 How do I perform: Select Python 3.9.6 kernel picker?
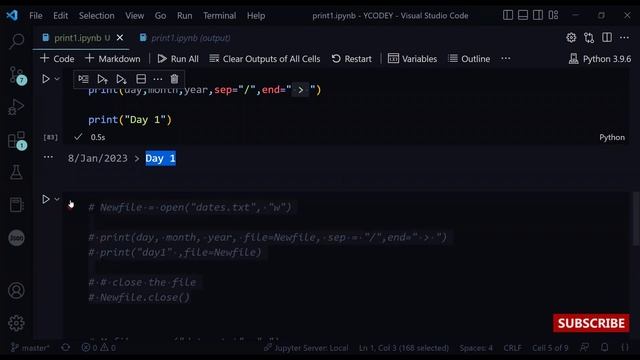coord(600,59)
